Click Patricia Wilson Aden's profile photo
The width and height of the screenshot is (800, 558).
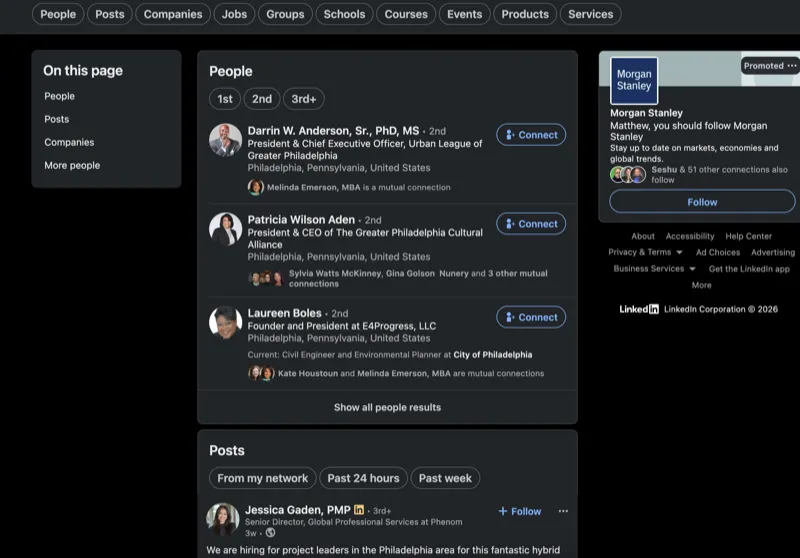[226, 229]
